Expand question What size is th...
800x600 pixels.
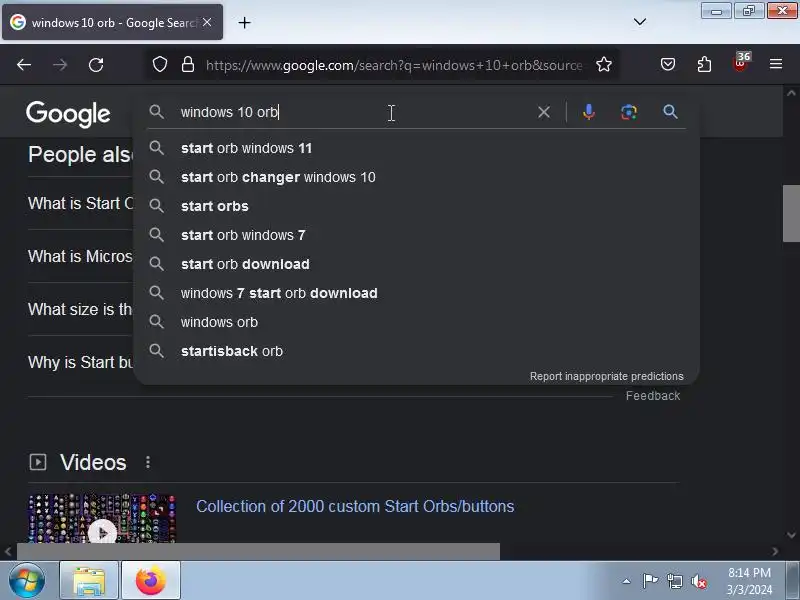[81, 310]
